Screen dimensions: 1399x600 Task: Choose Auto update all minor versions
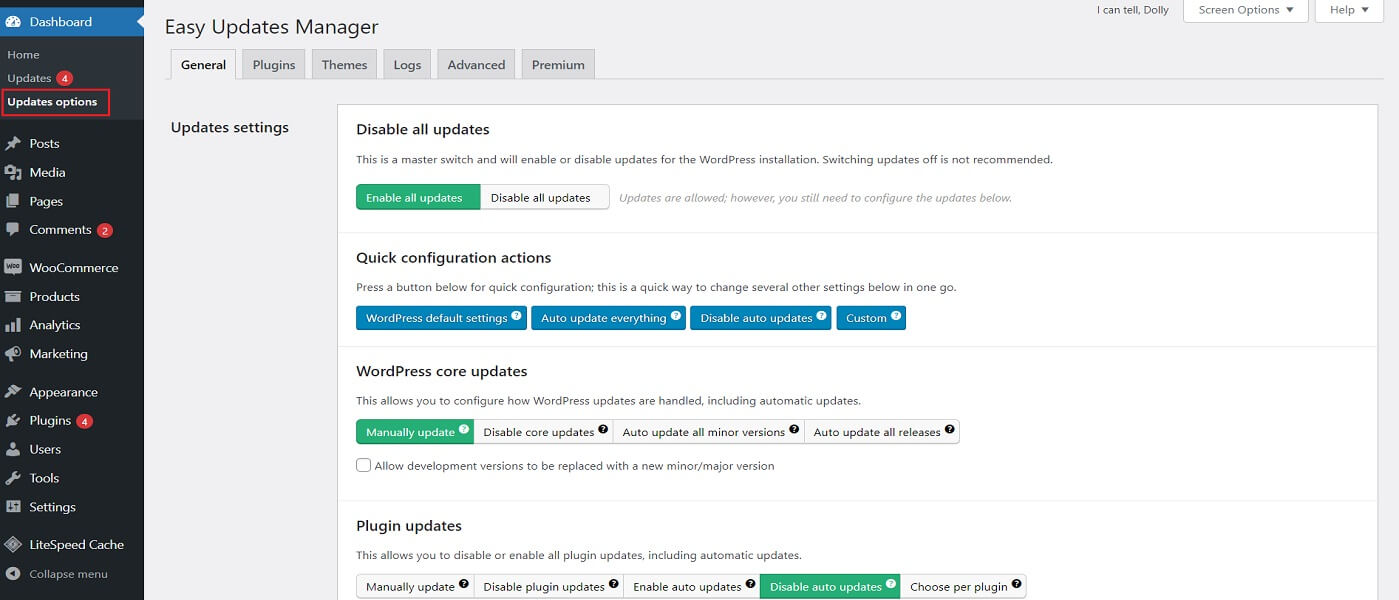pos(708,432)
